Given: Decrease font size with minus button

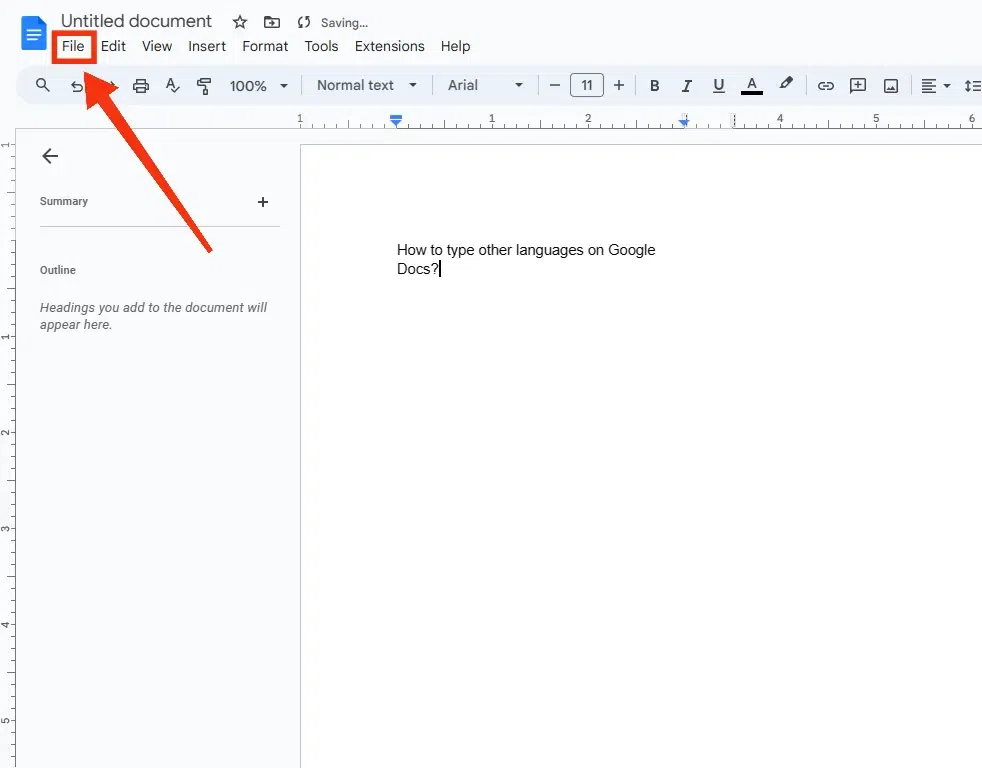Looking at the screenshot, I should 554,85.
